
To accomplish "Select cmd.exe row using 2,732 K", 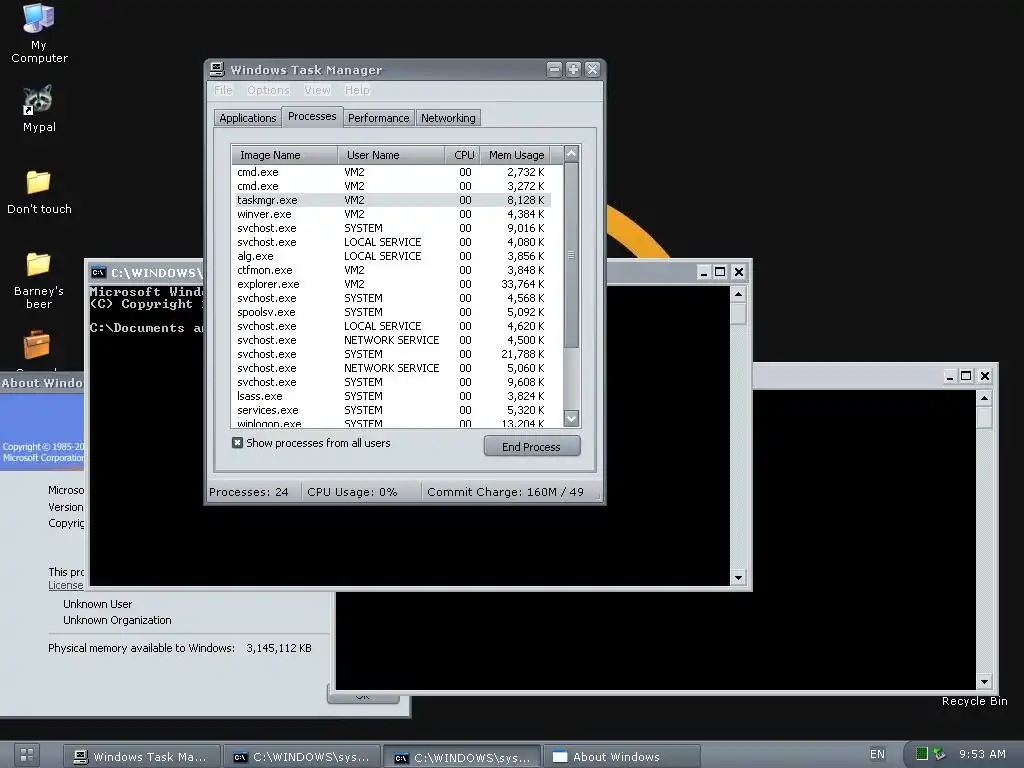I will 393,172.
